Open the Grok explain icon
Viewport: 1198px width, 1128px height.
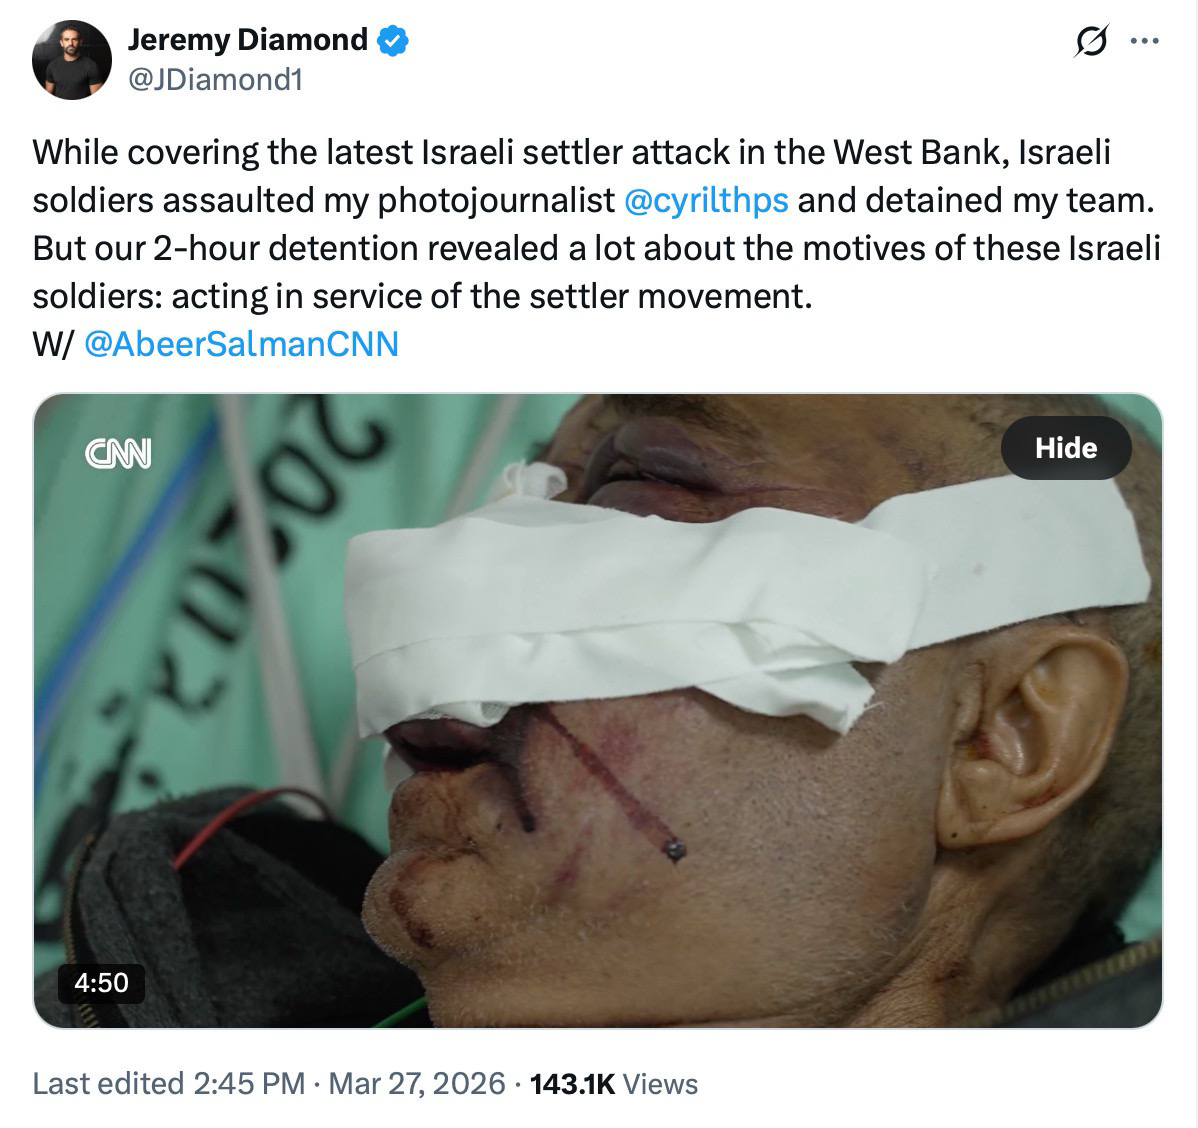point(1090,42)
